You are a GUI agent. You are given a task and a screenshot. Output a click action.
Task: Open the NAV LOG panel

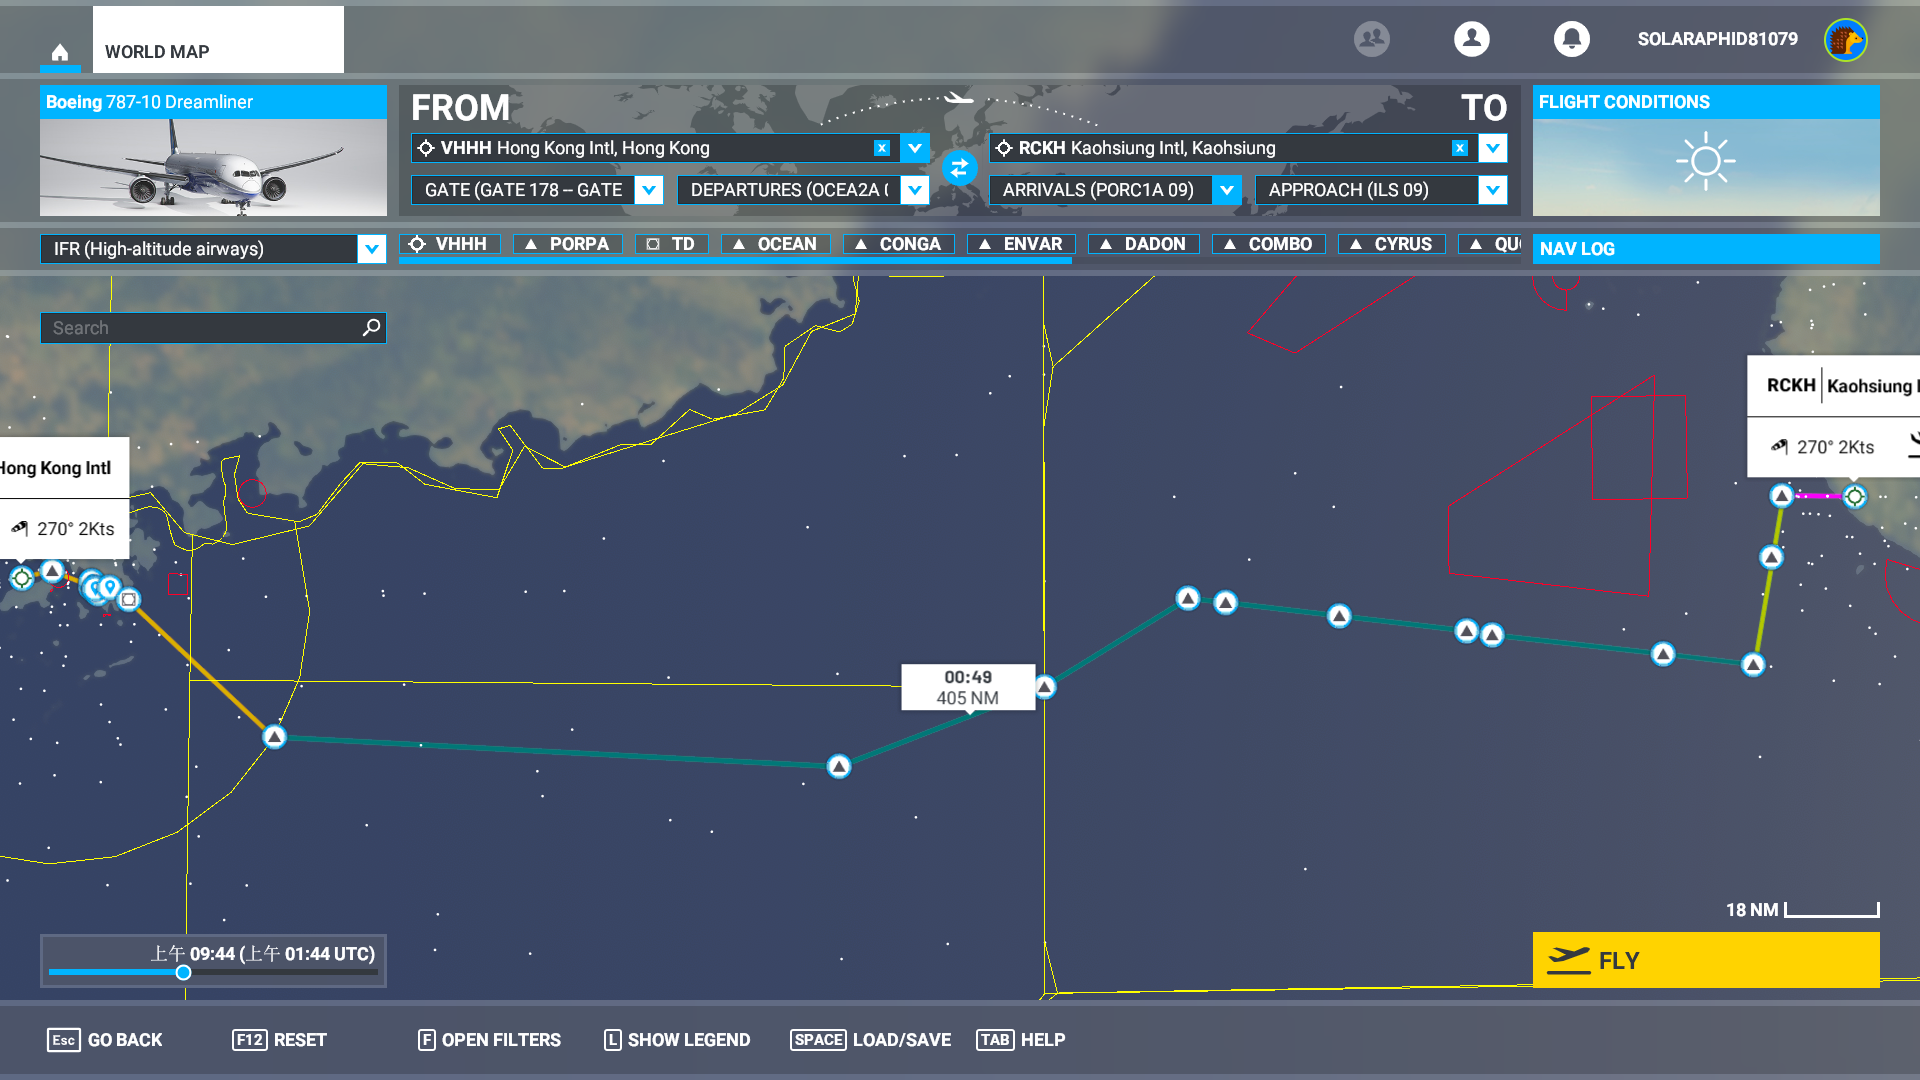(x=1706, y=249)
